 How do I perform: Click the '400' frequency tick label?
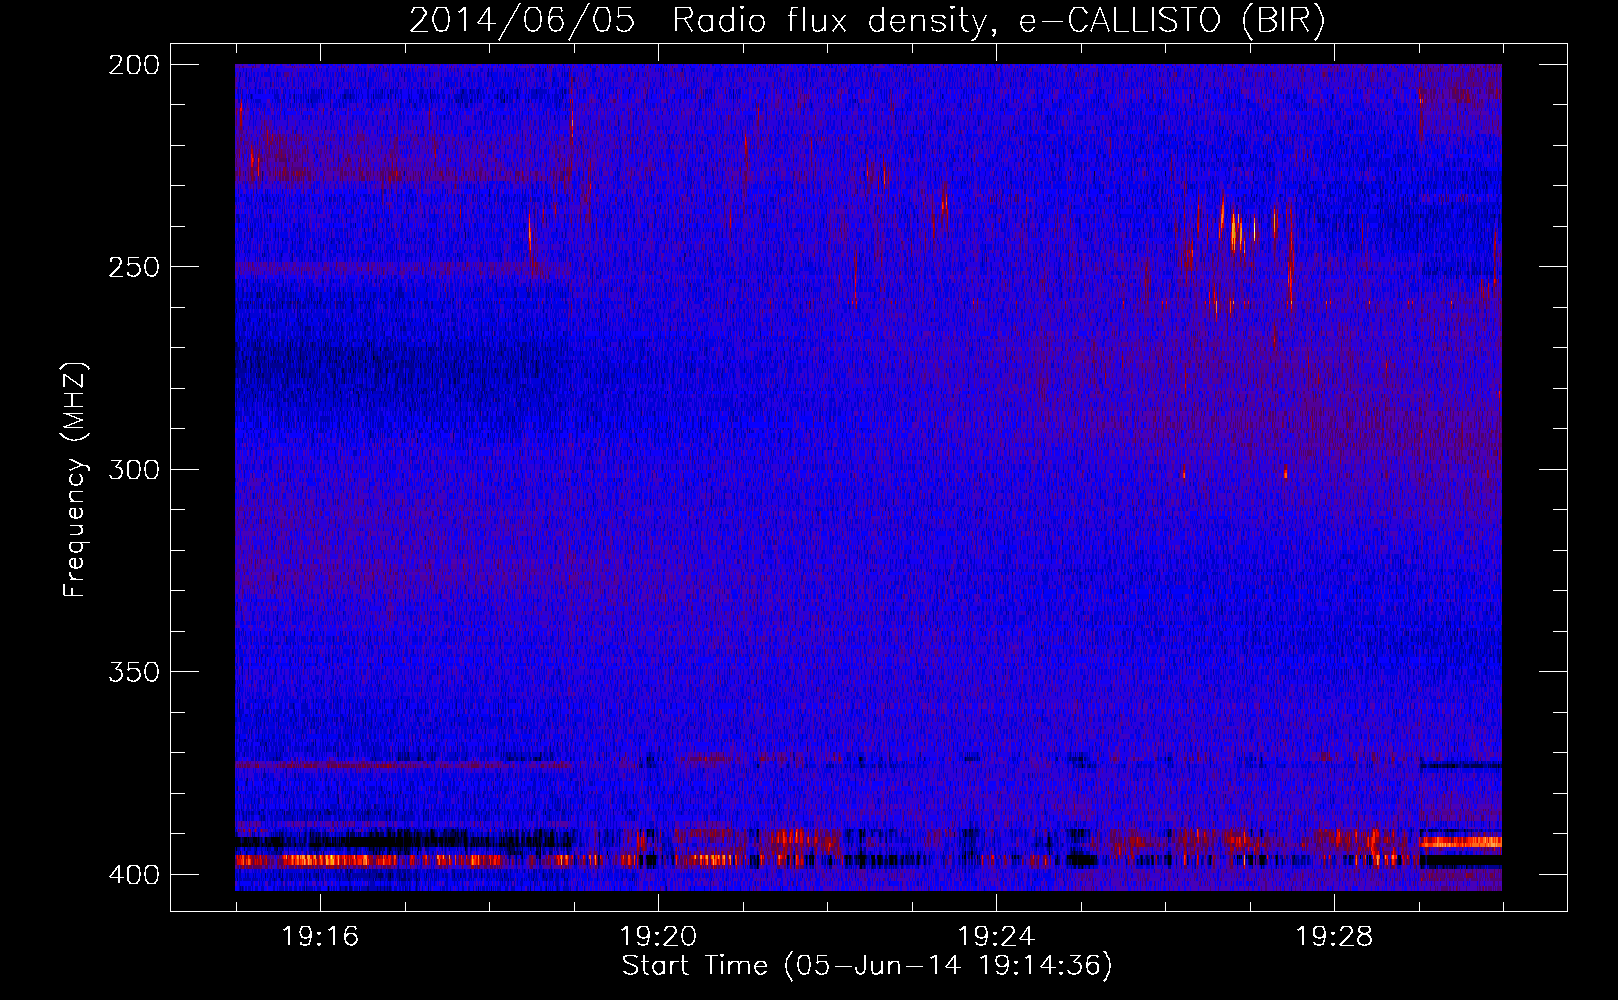[133, 875]
